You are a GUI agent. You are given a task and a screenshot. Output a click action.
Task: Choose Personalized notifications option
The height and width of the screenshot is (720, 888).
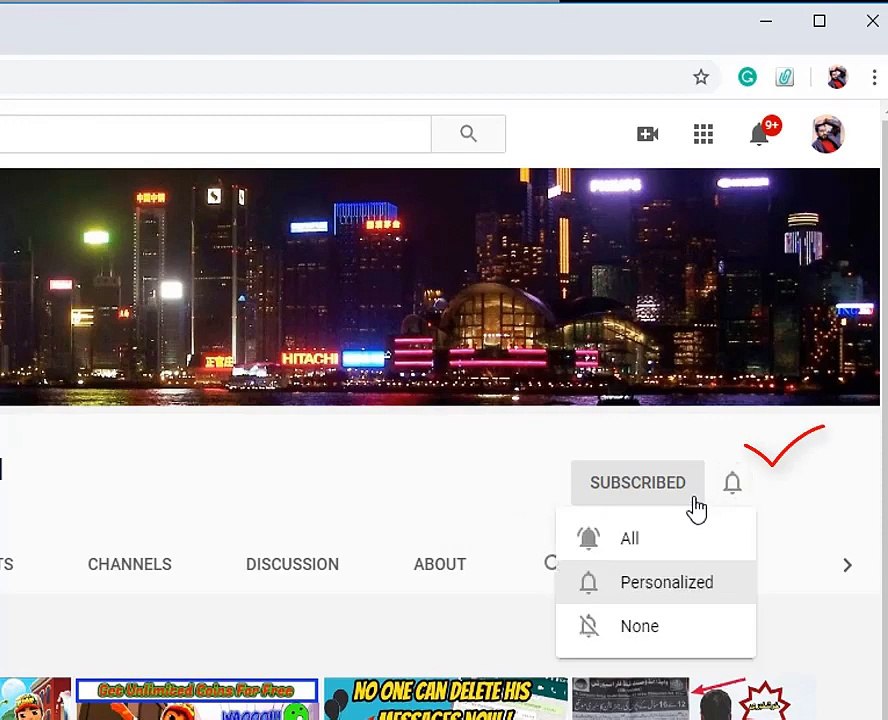pyautogui.click(x=656, y=582)
